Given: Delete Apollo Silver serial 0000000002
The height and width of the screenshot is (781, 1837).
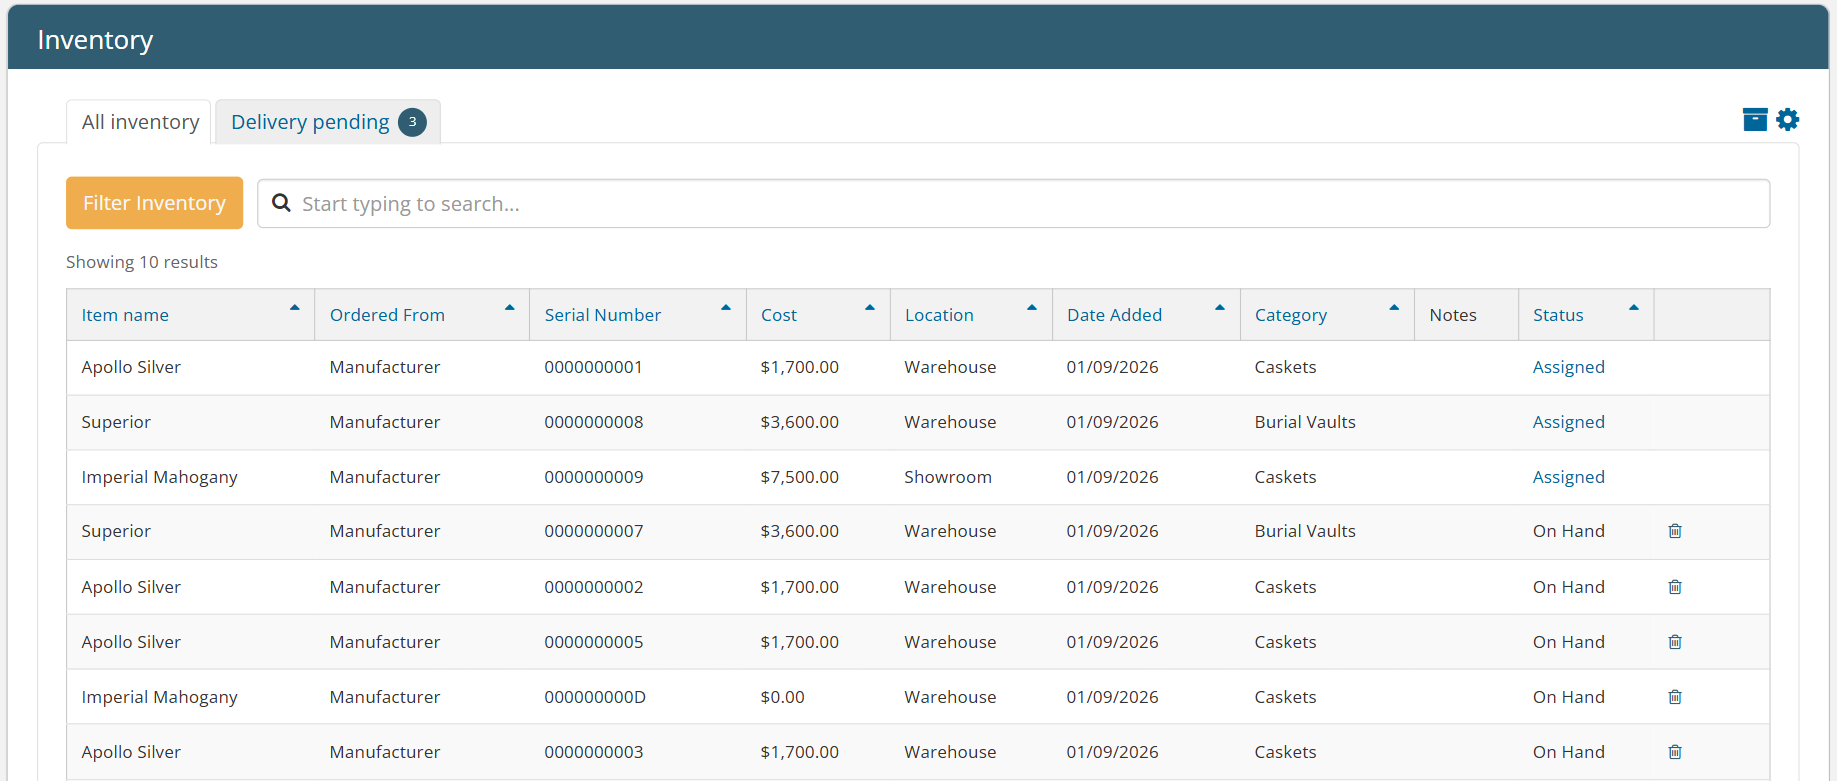Looking at the screenshot, I should click(x=1675, y=587).
